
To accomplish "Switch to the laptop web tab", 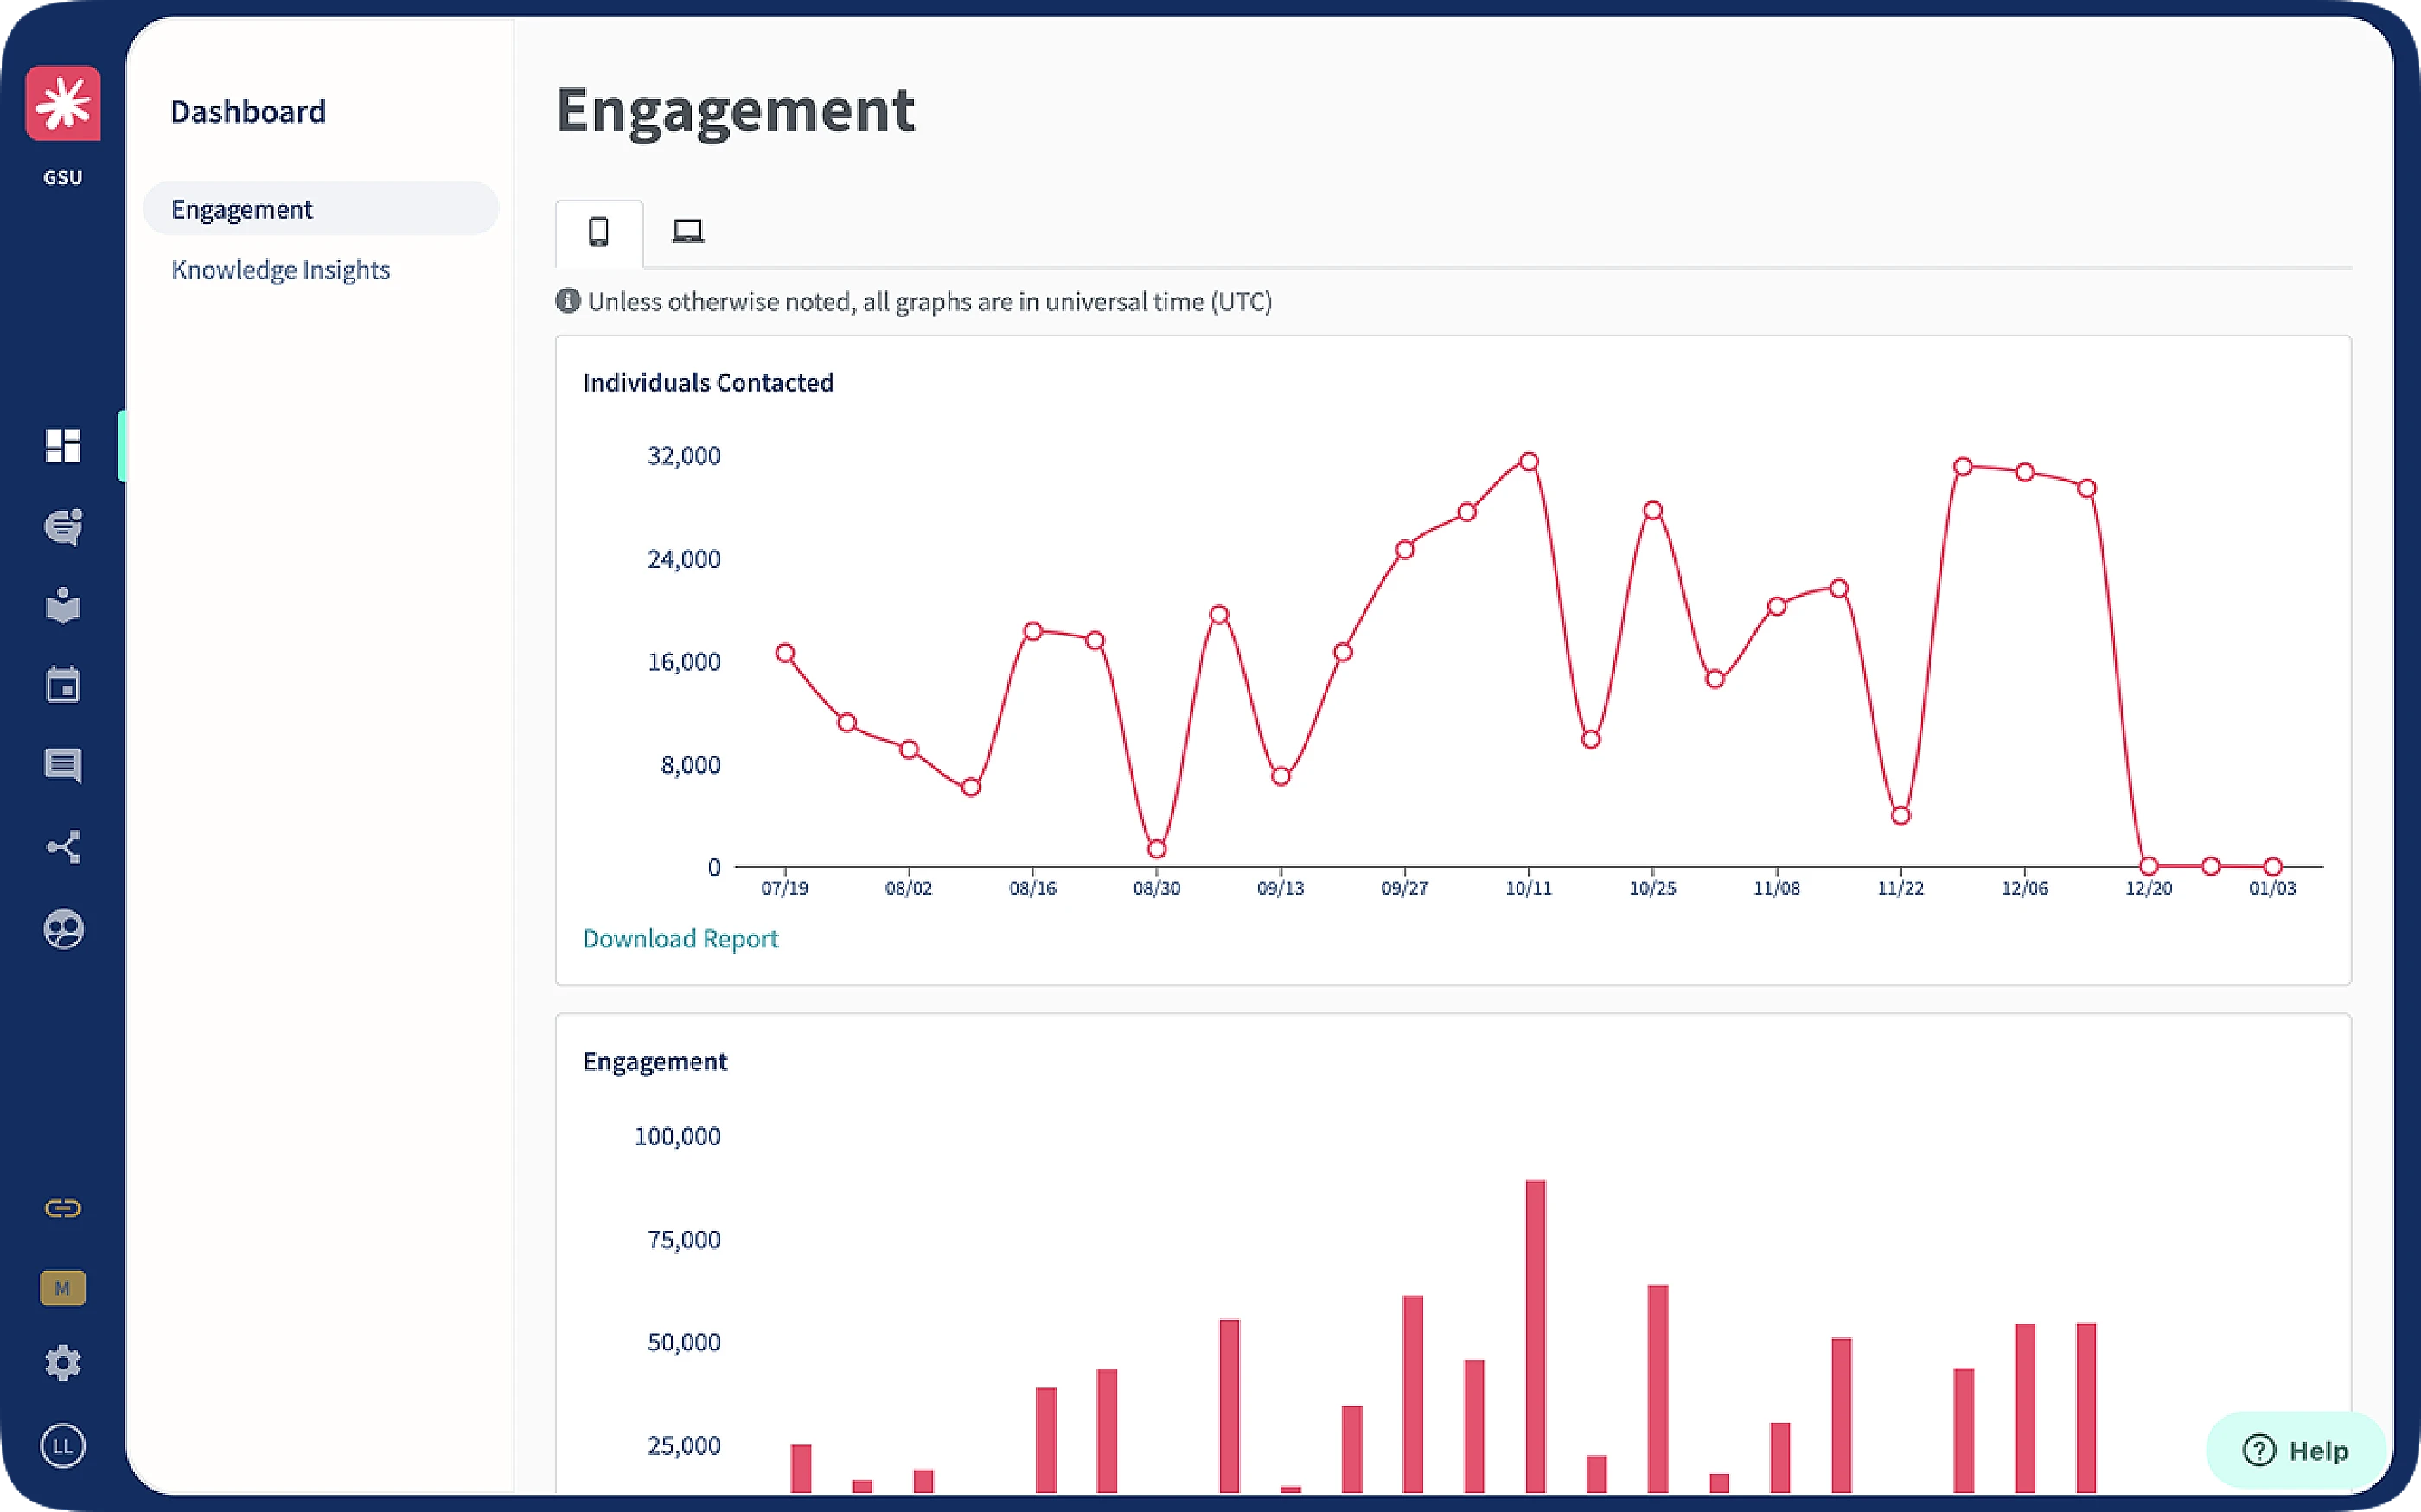I will (687, 232).
